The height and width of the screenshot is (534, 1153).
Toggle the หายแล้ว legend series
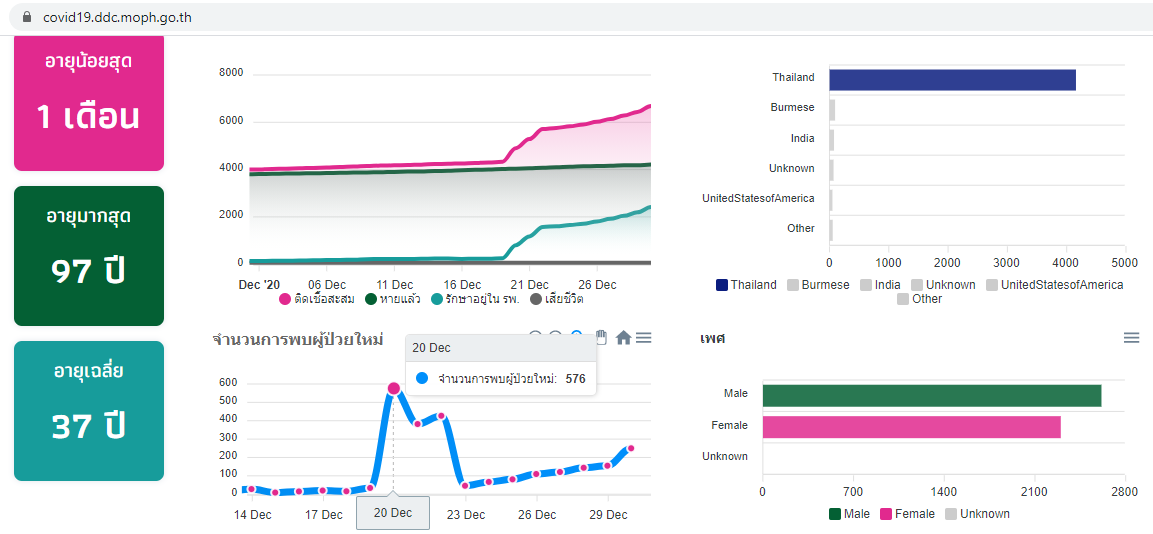coord(394,299)
